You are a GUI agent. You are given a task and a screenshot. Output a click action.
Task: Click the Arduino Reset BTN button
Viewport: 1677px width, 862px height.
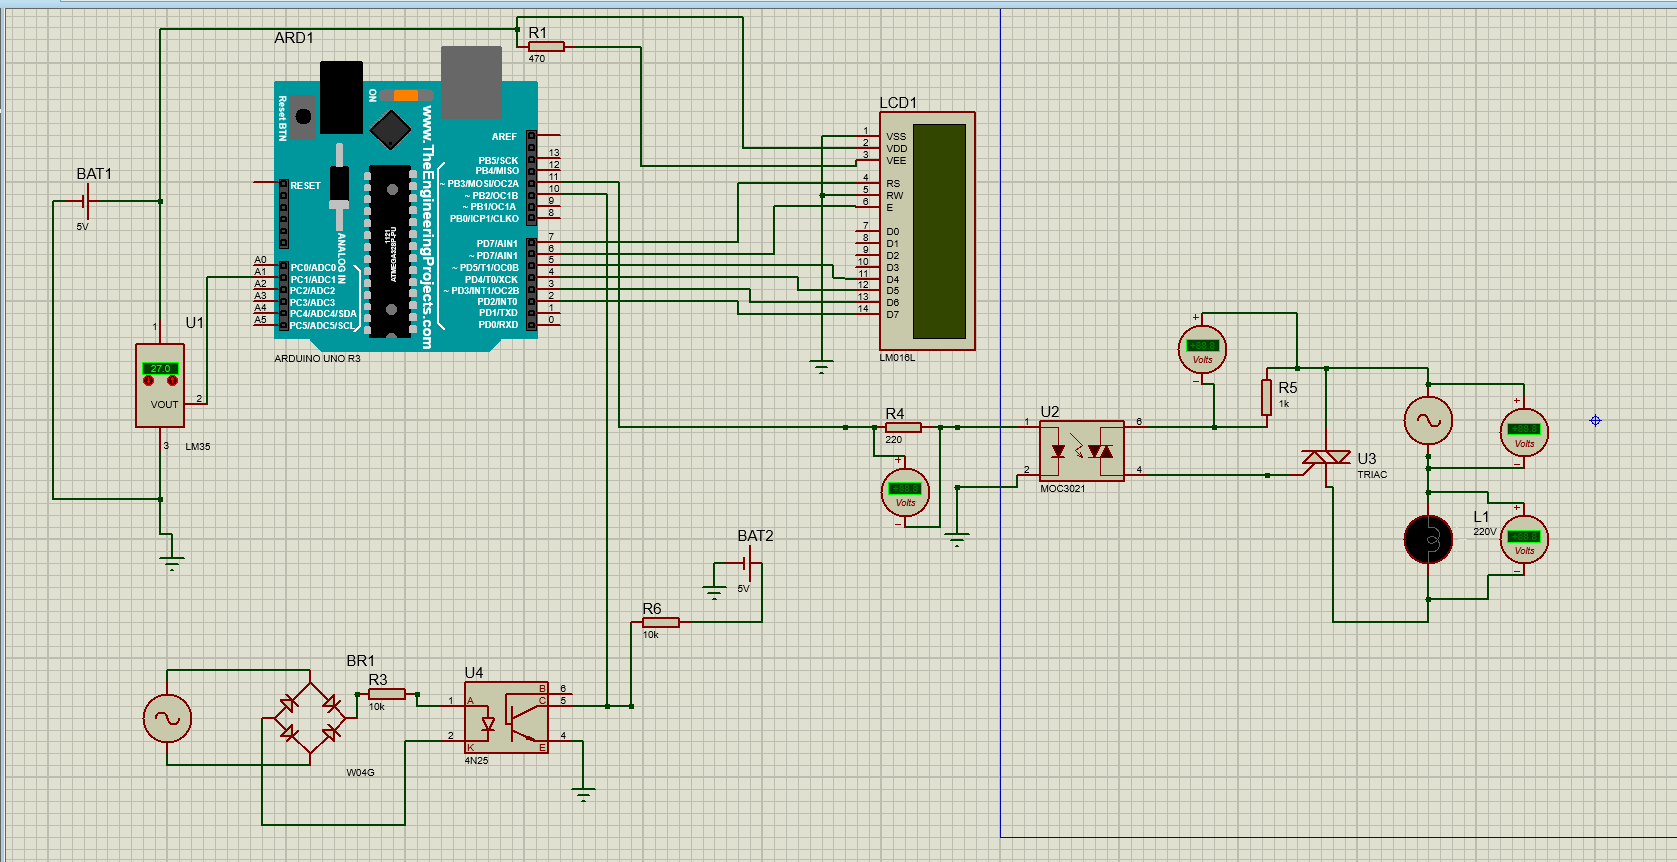303,117
